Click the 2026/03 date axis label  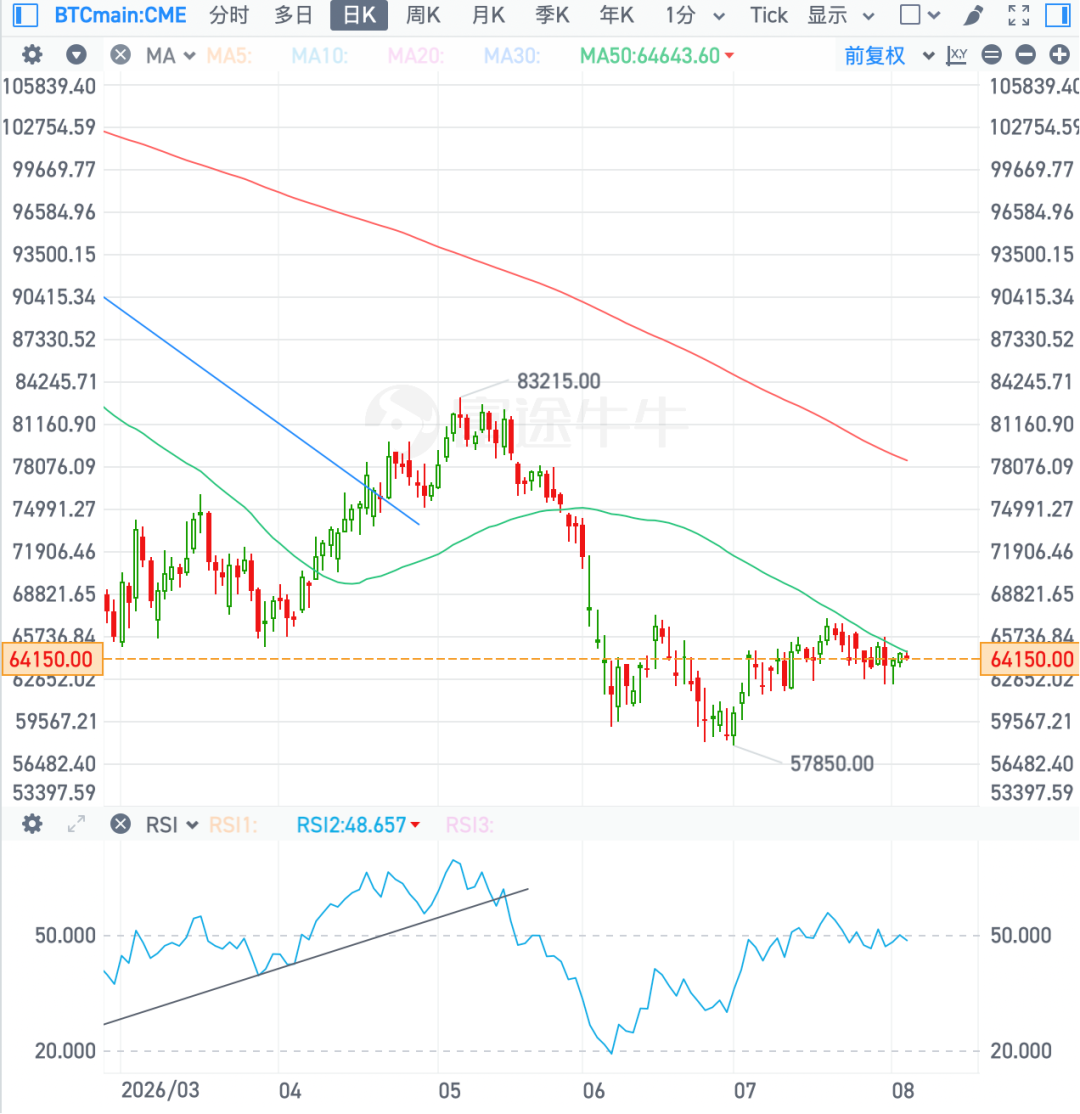[160, 1090]
